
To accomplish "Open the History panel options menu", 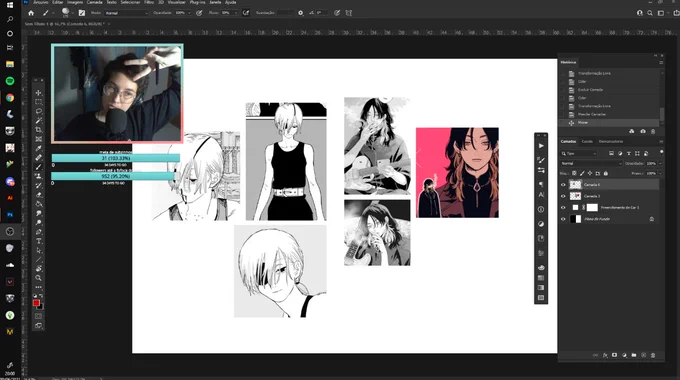I will pyautogui.click(x=661, y=62).
